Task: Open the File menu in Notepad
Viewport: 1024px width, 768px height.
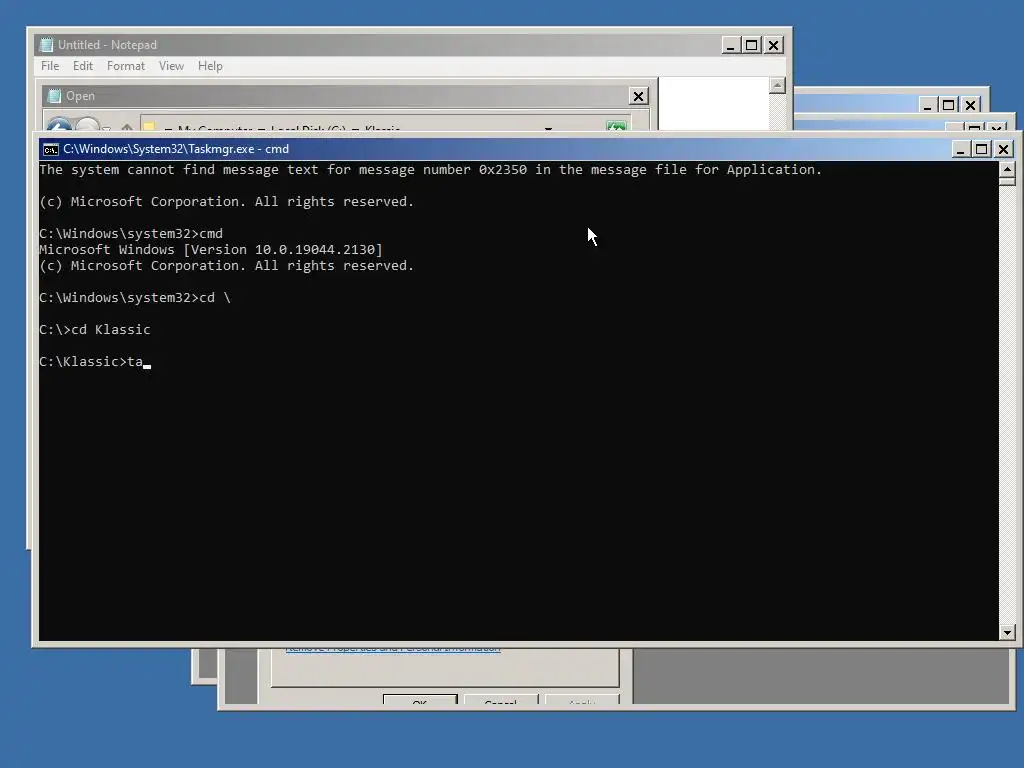Action: click(x=50, y=66)
